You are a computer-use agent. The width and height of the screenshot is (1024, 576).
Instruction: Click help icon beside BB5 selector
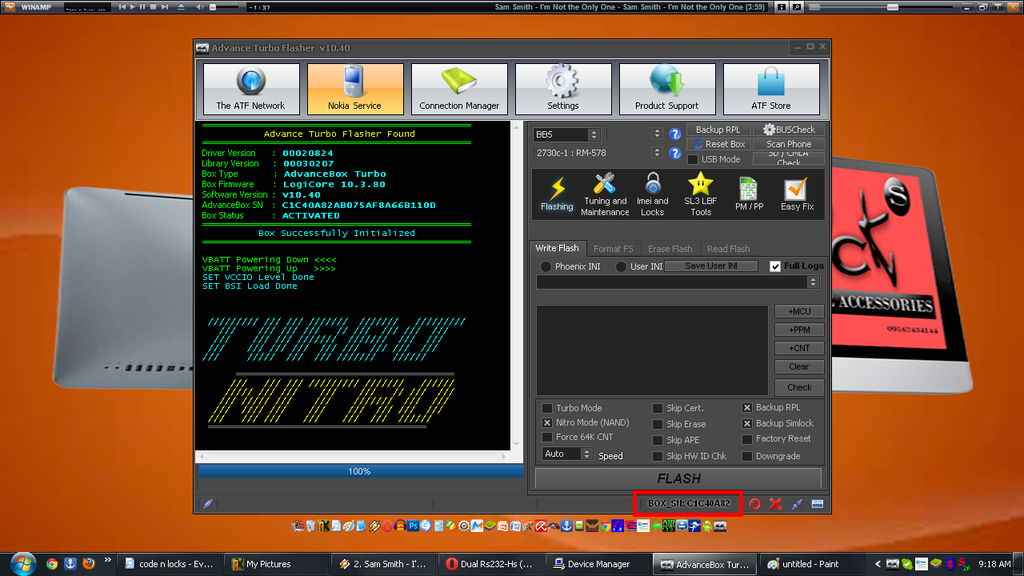(675, 135)
